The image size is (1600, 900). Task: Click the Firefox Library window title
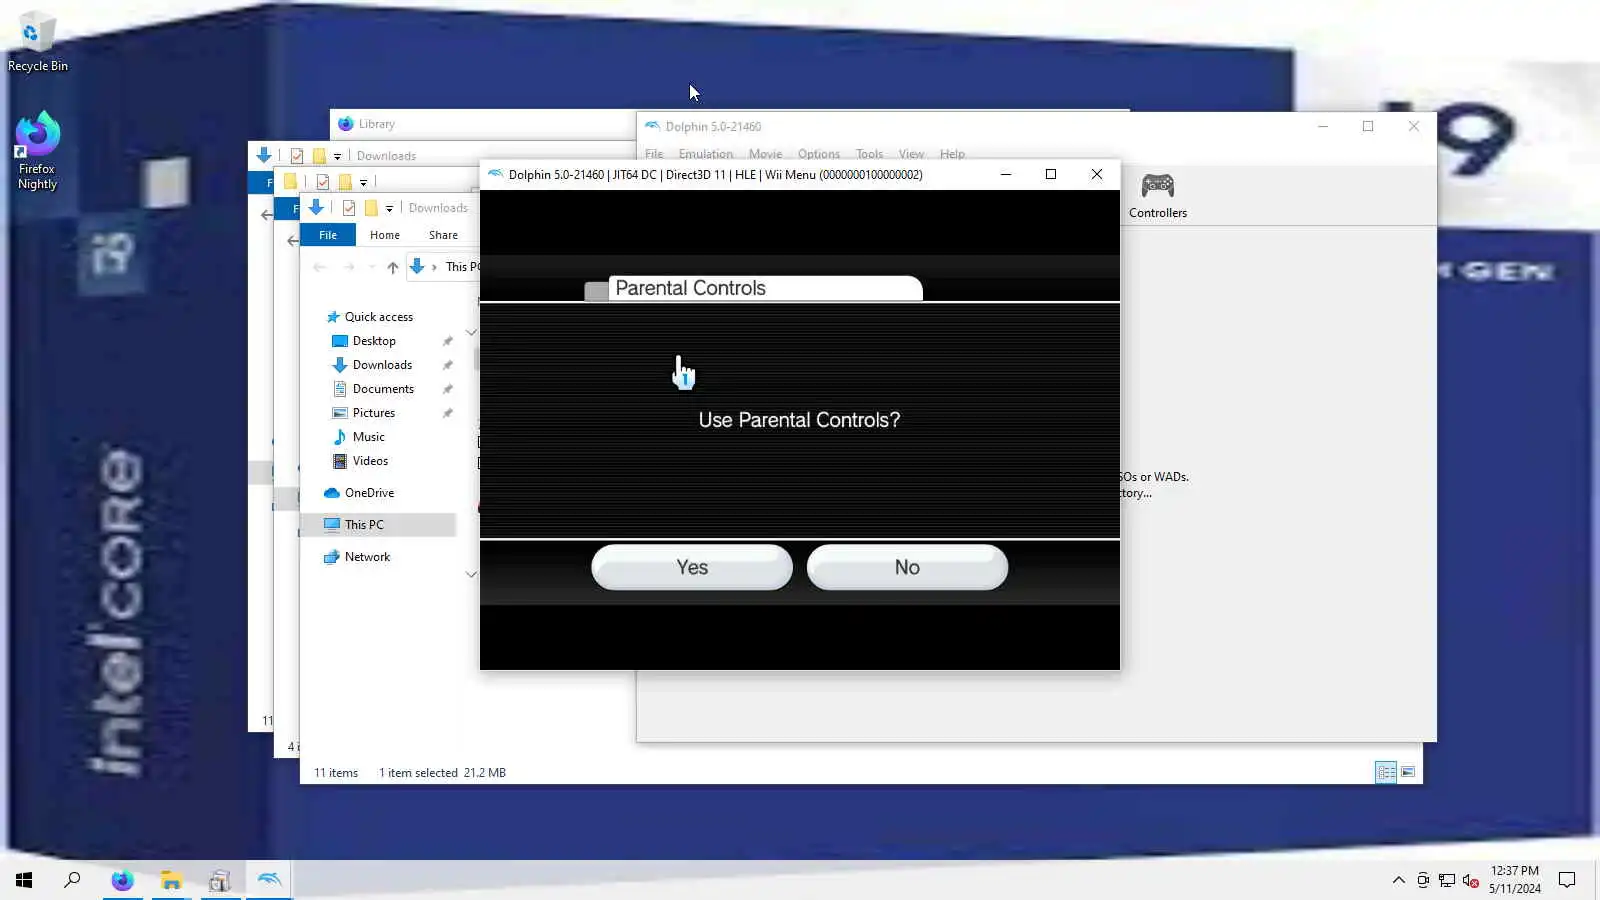[377, 124]
